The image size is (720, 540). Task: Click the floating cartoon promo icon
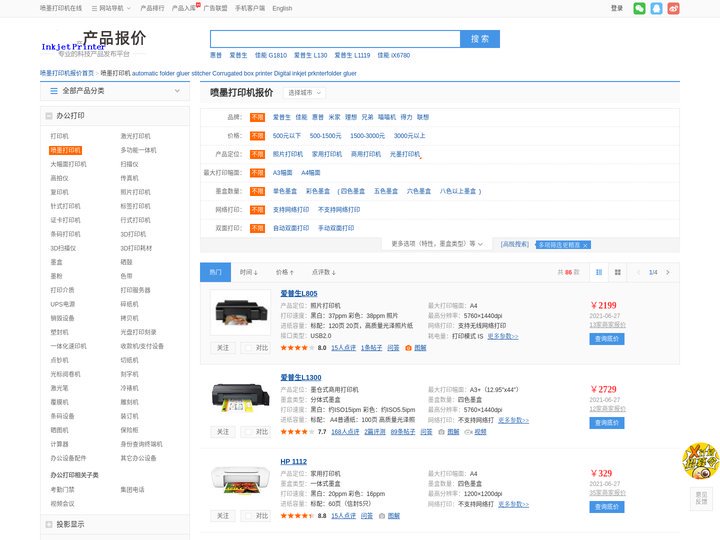click(700, 461)
